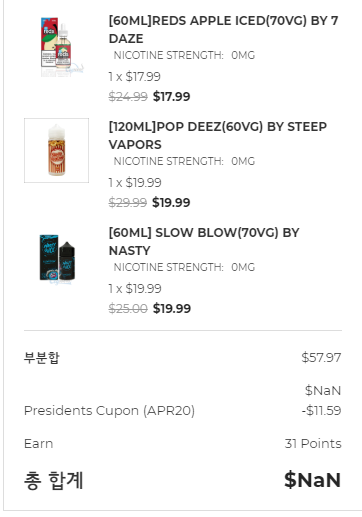Click the 총 합계 grand total label
The height and width of the screenshot is (517, 362).
pos(54,480)
